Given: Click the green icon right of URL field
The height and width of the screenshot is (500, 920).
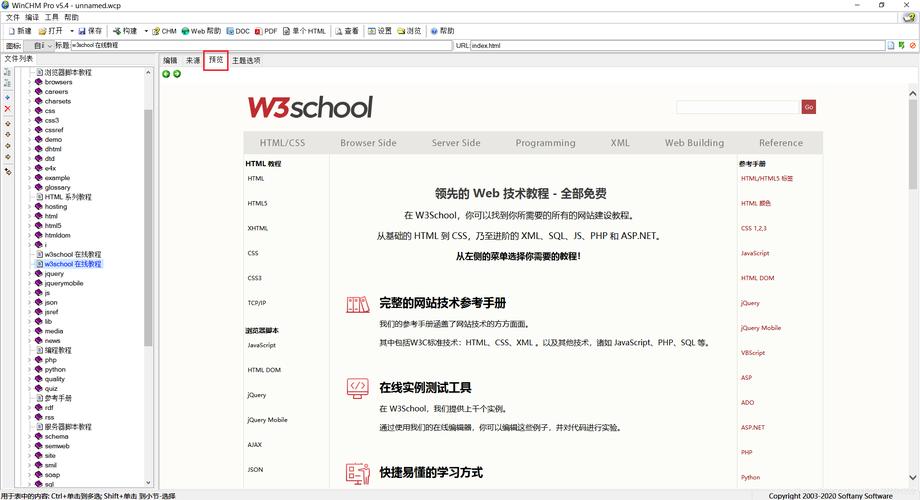Looking at the screenshot, I should coord(902,45).
